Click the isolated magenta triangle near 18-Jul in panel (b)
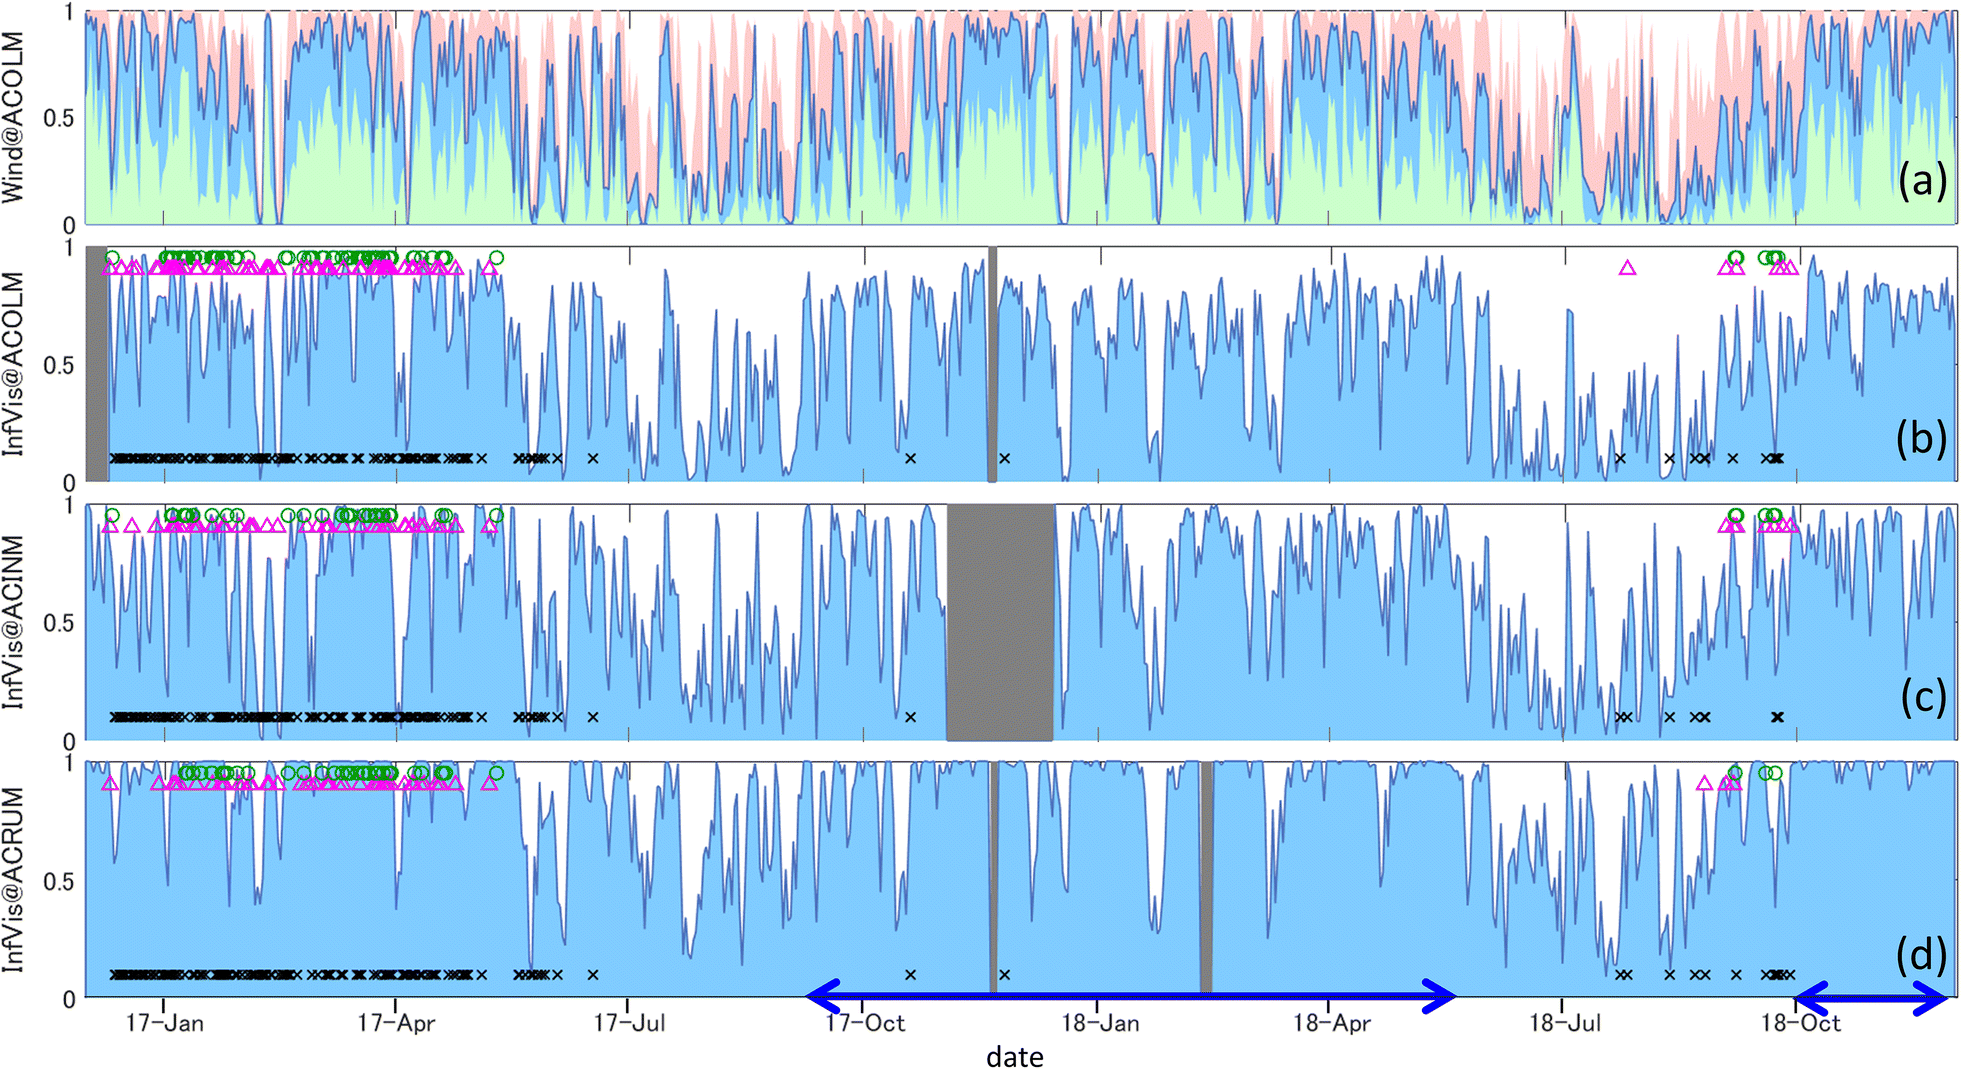 click(1627, 268)
